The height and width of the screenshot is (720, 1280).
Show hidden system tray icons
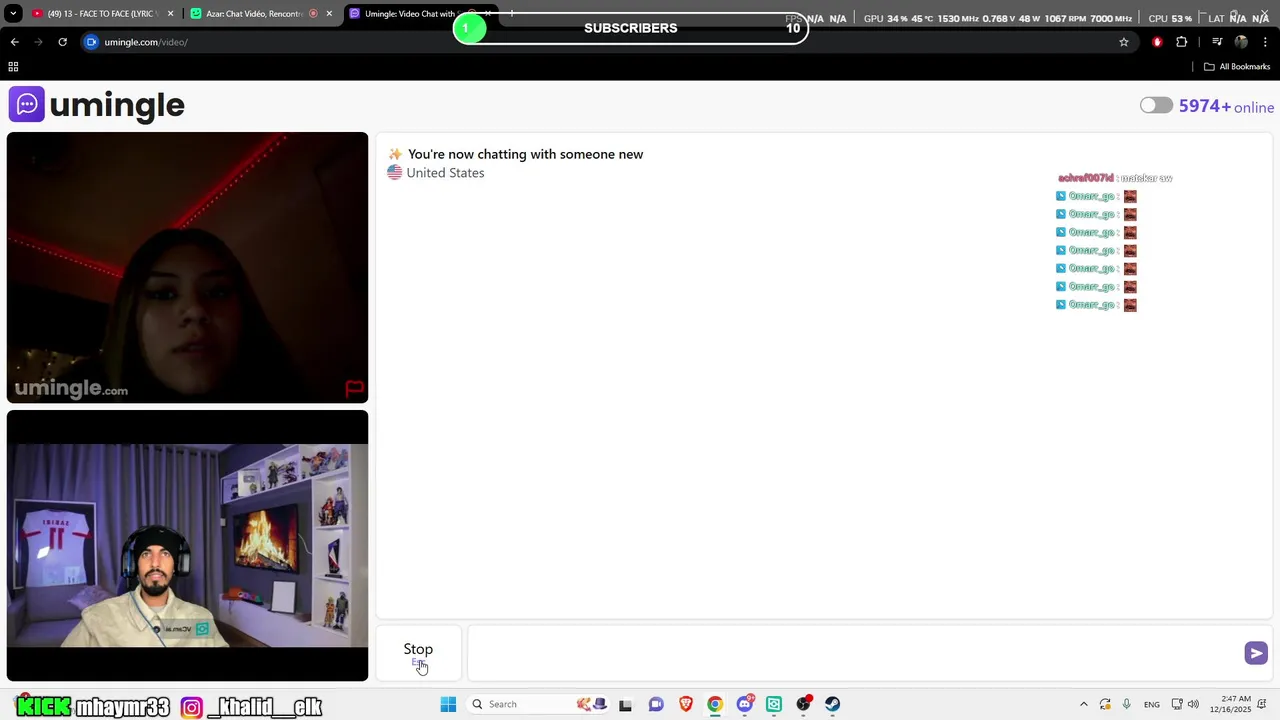(x=1083, y=704)
